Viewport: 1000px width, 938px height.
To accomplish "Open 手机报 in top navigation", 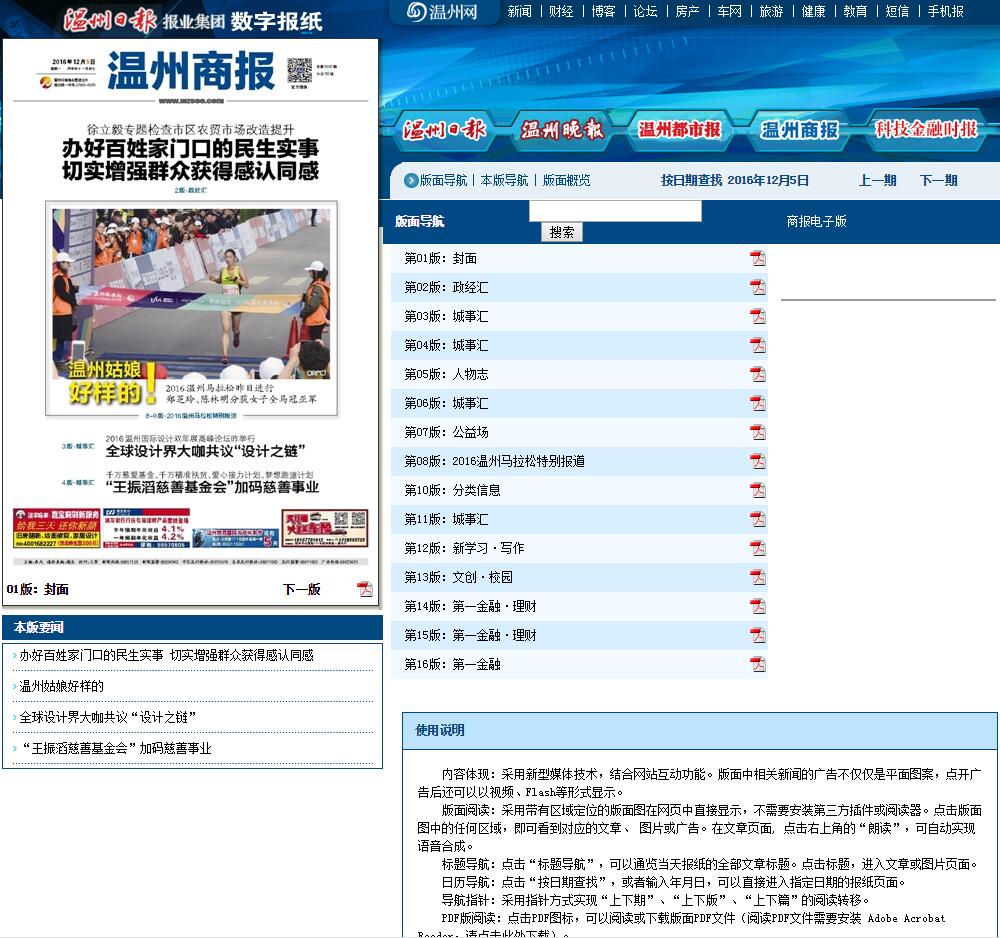I will [946, 11].
